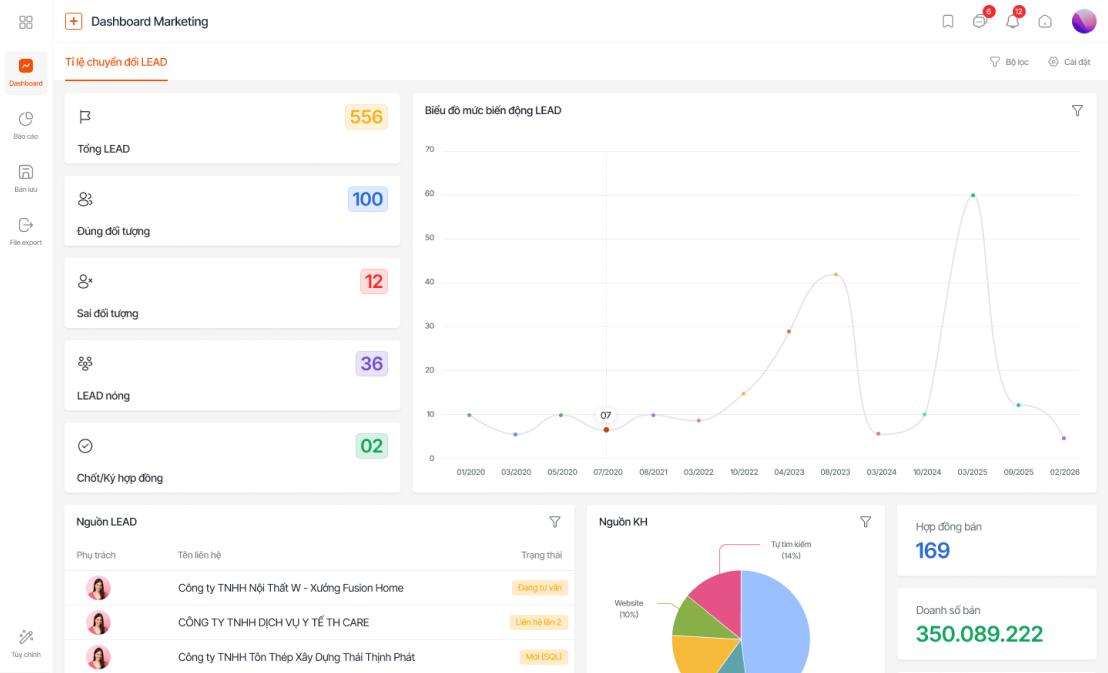This screenshot has height=673, width=1108.
Task: Open the Nguồn KH filter funnel
Action: [x=866, y=522]
